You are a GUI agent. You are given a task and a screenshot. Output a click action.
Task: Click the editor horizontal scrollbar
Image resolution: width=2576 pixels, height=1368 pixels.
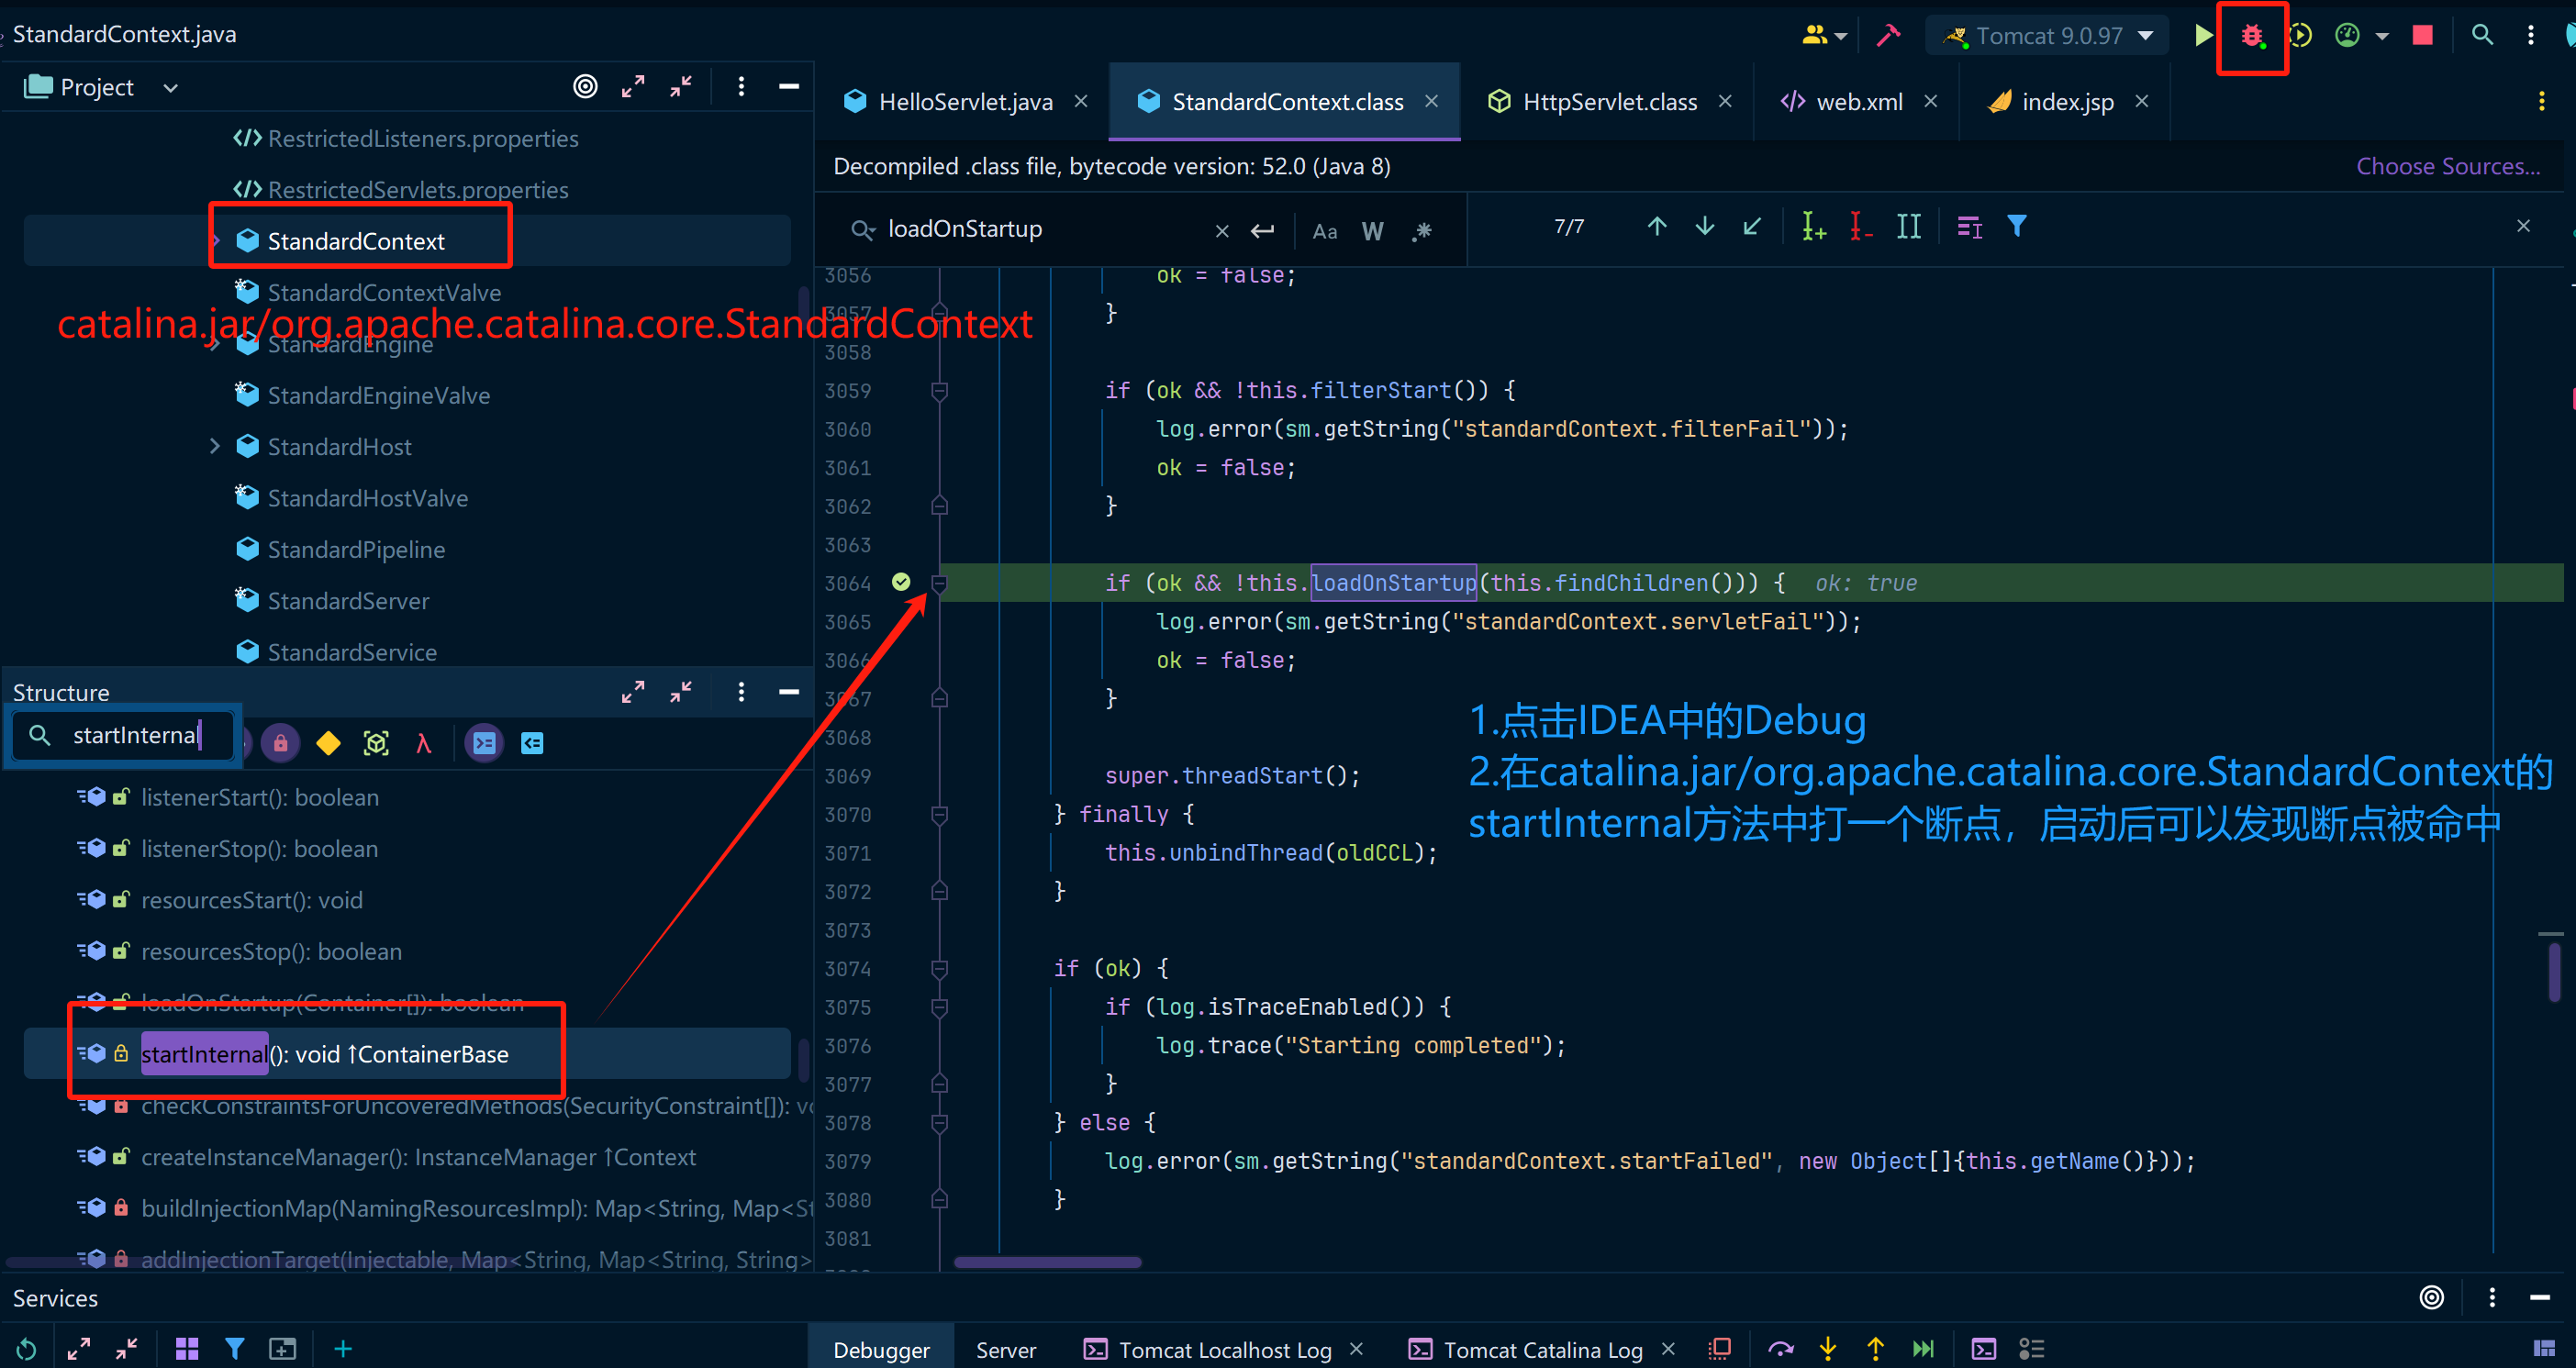click(x=1047, y=1262)
